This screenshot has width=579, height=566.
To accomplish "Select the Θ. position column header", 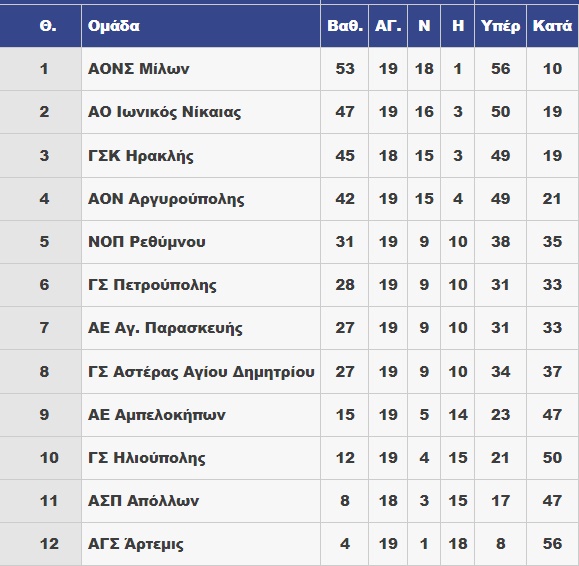I will 48,26.
